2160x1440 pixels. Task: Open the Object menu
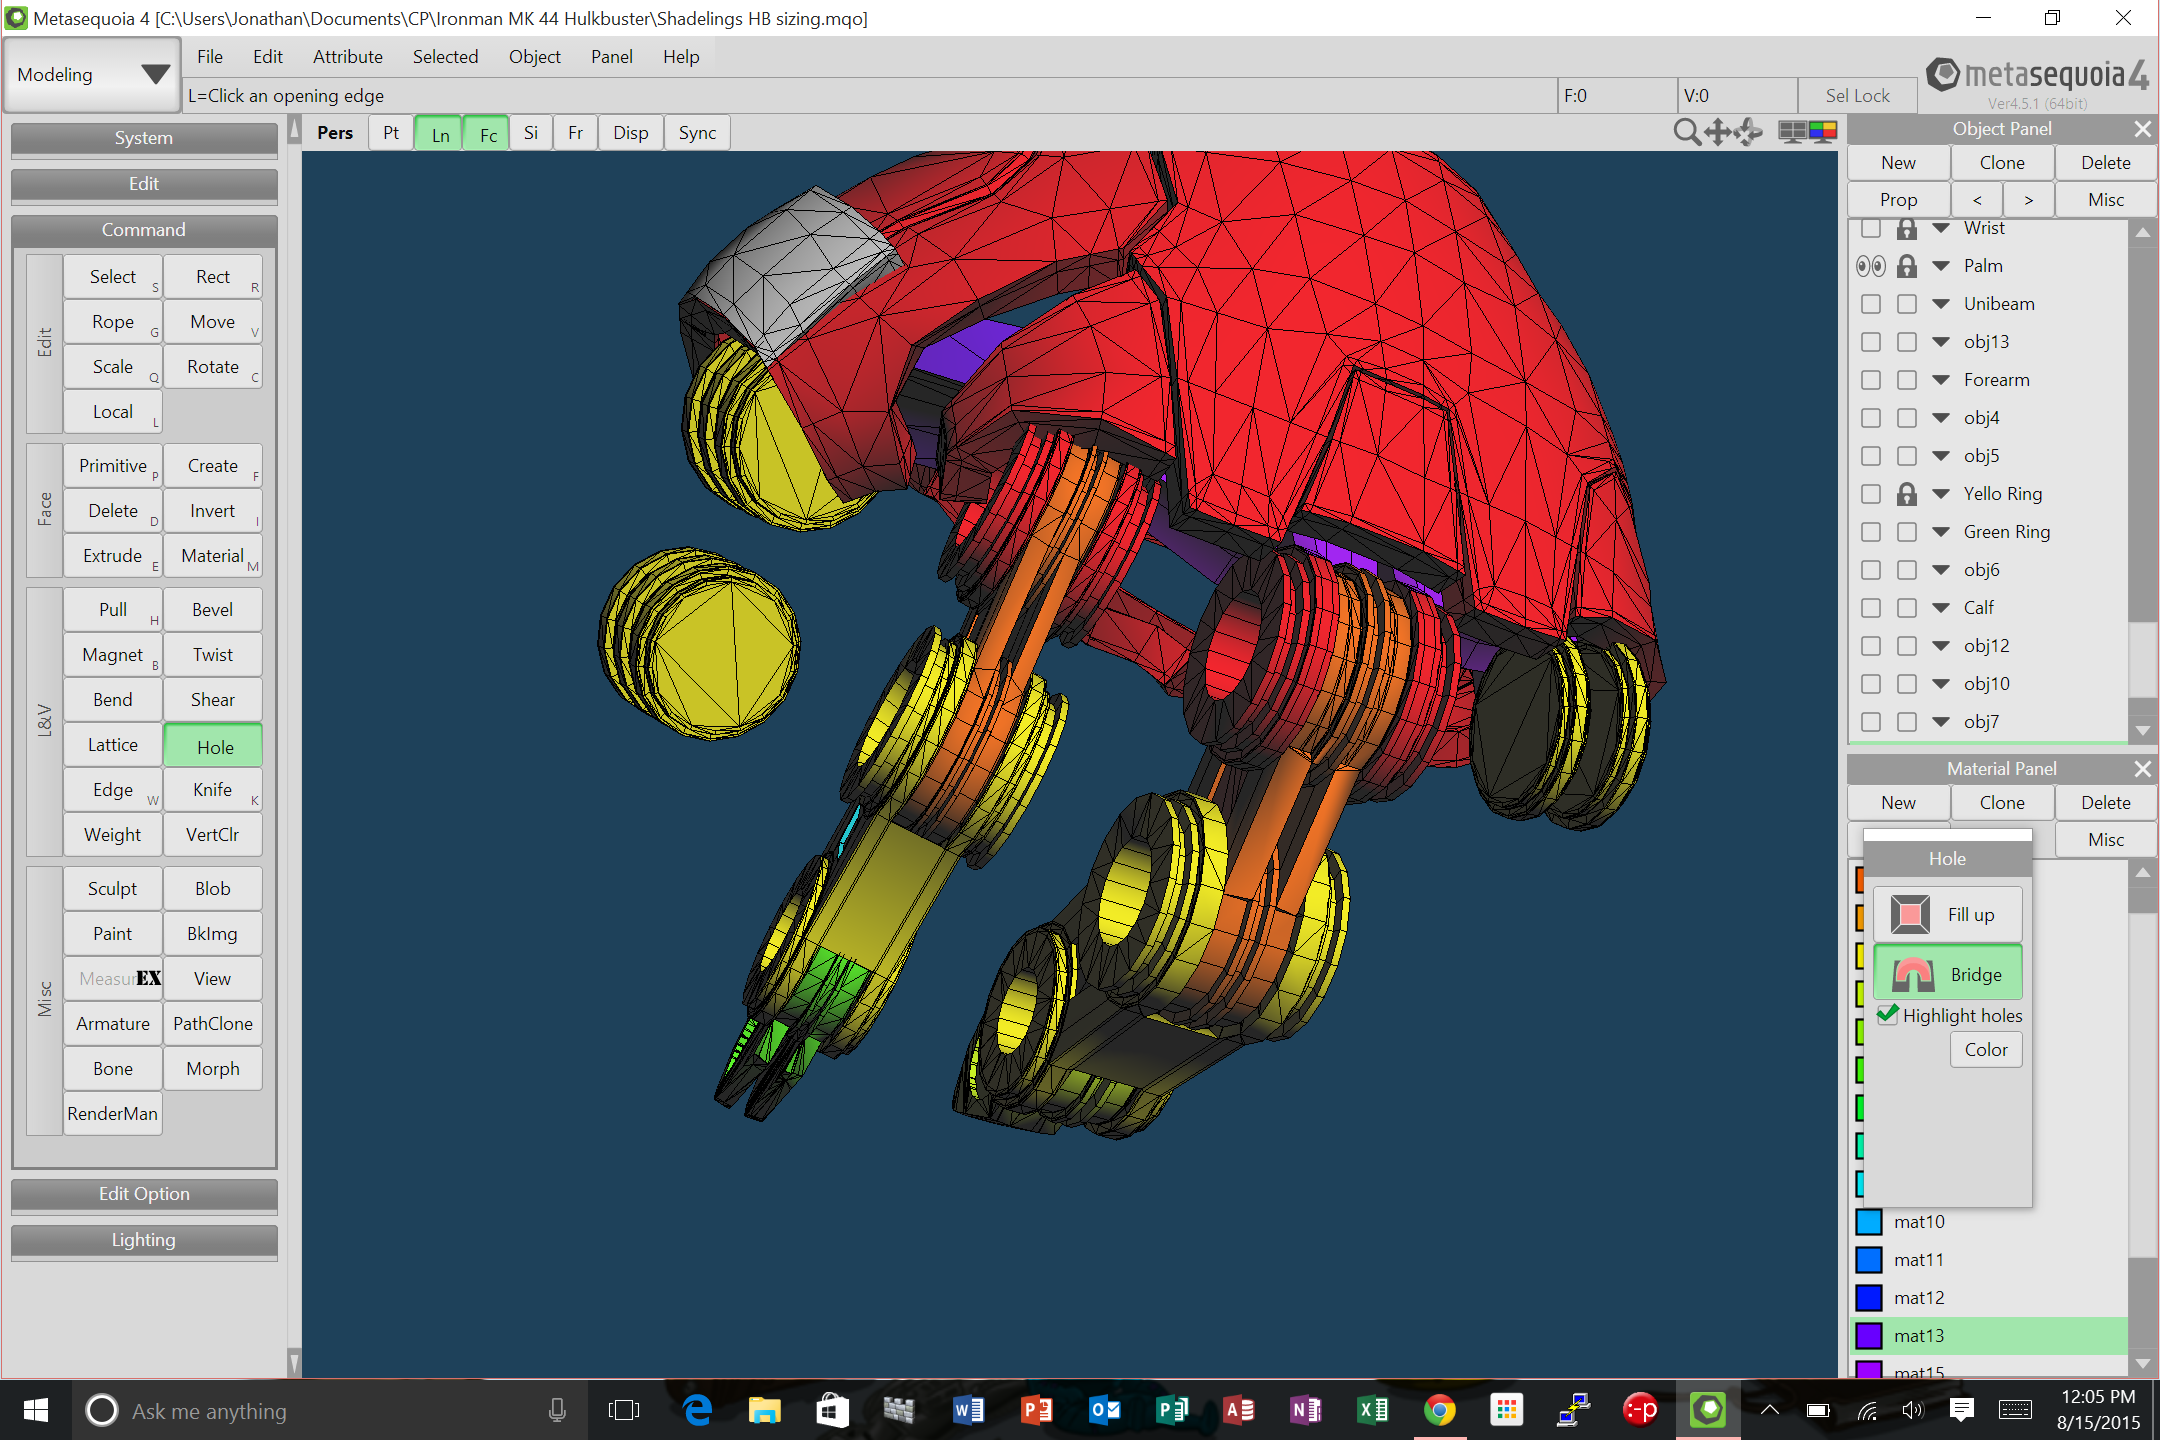coord(534,57)
